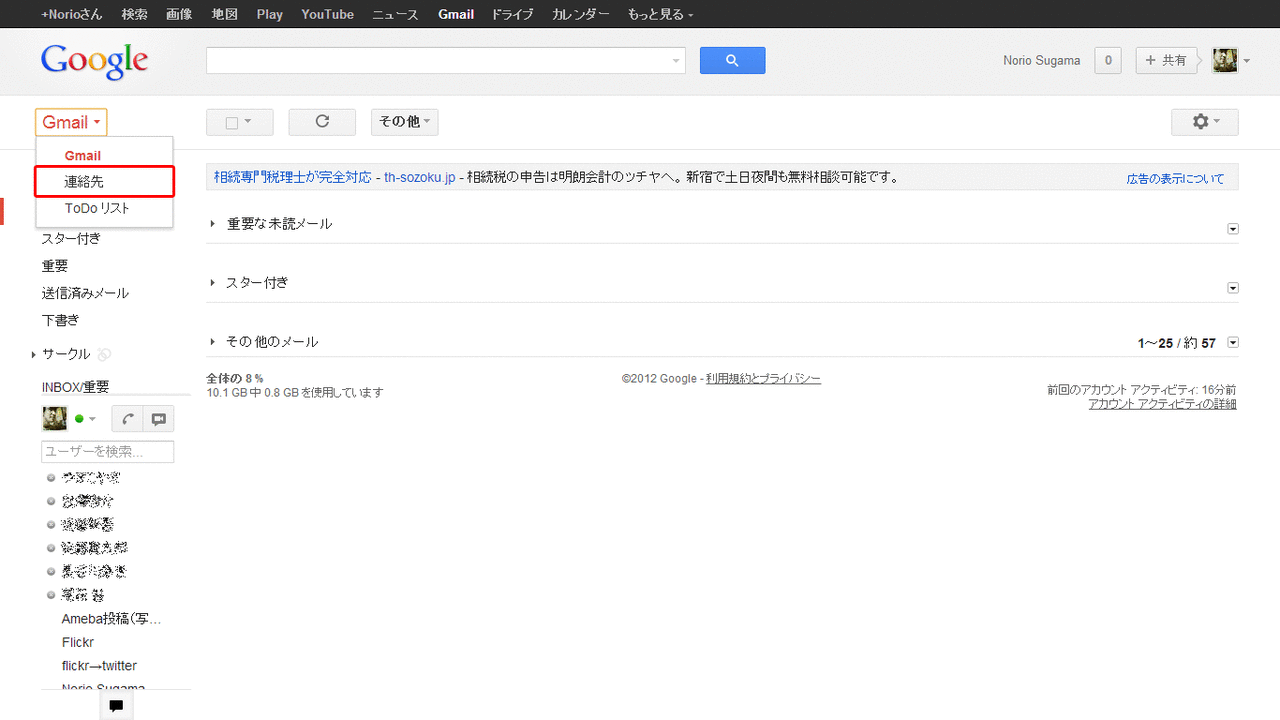Open the select checkbox dropdown arrow
The height and width of the screenshot is (720, 1280).
(x=248, y=122)
